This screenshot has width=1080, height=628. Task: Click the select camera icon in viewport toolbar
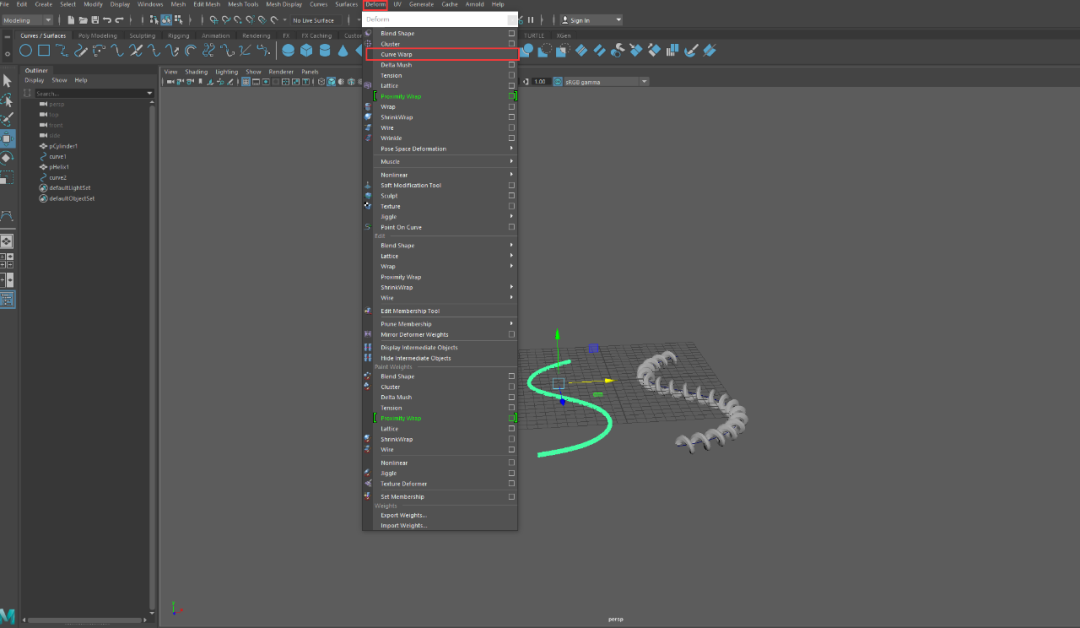[x=170, y=82]
